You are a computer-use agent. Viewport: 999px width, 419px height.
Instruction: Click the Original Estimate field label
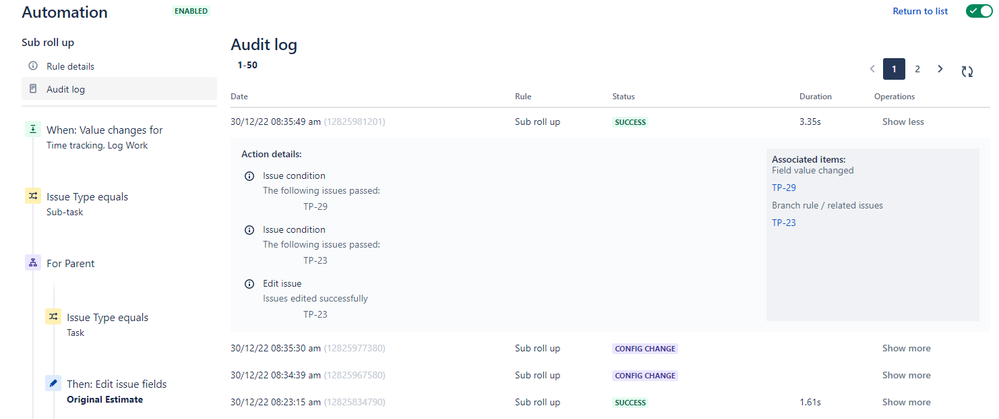pyautogui.click(x=104, y=400)
